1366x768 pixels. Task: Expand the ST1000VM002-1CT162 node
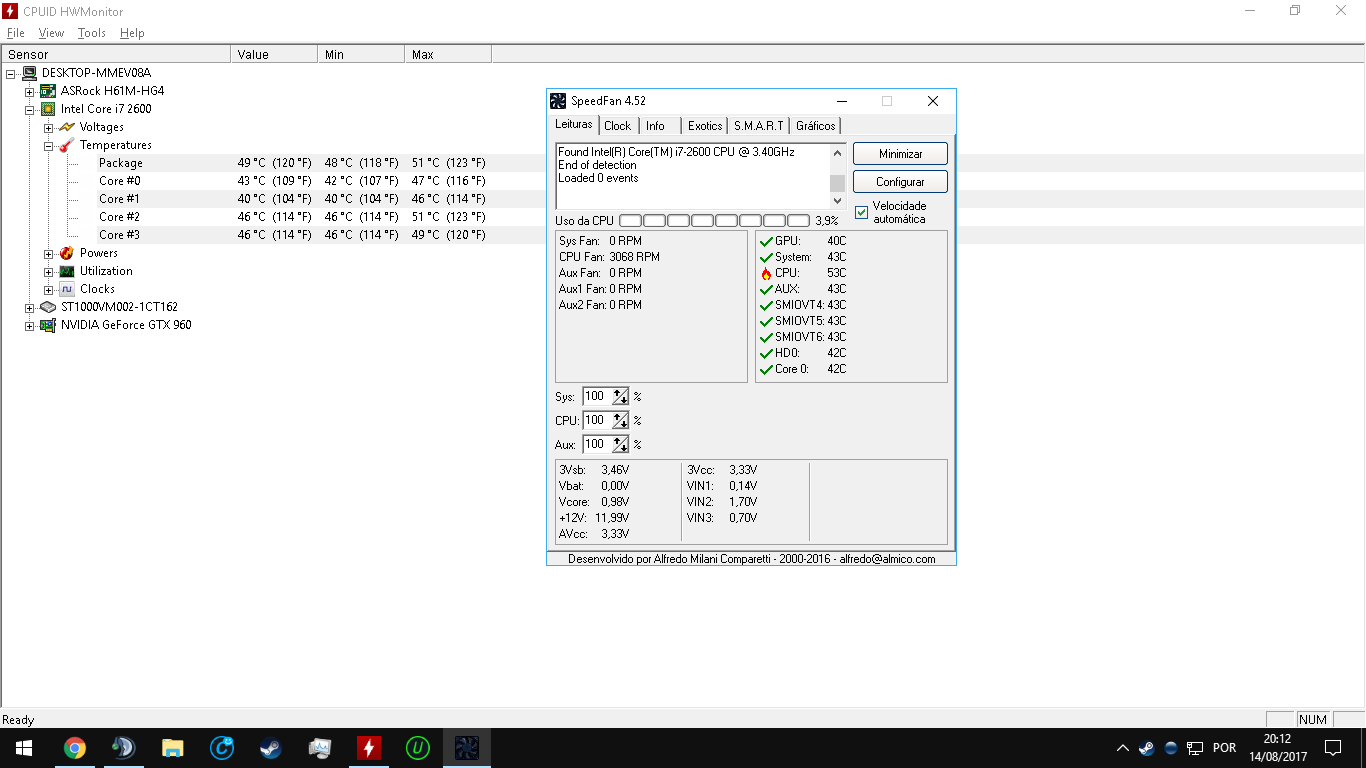point(30,308)
